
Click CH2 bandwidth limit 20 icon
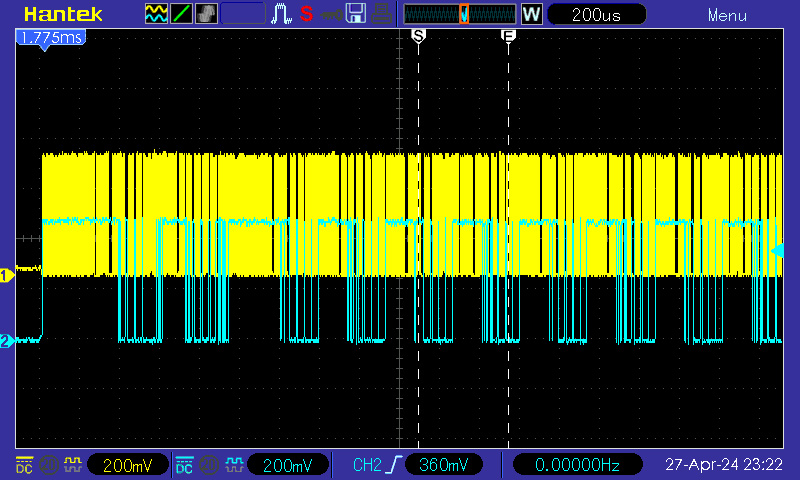point(209,465)
